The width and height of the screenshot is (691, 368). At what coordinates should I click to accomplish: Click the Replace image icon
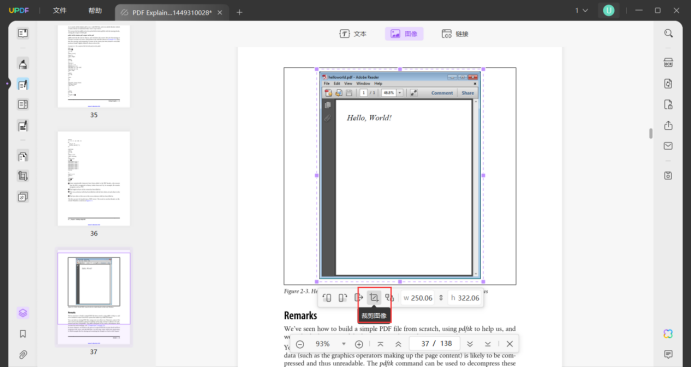389,298
